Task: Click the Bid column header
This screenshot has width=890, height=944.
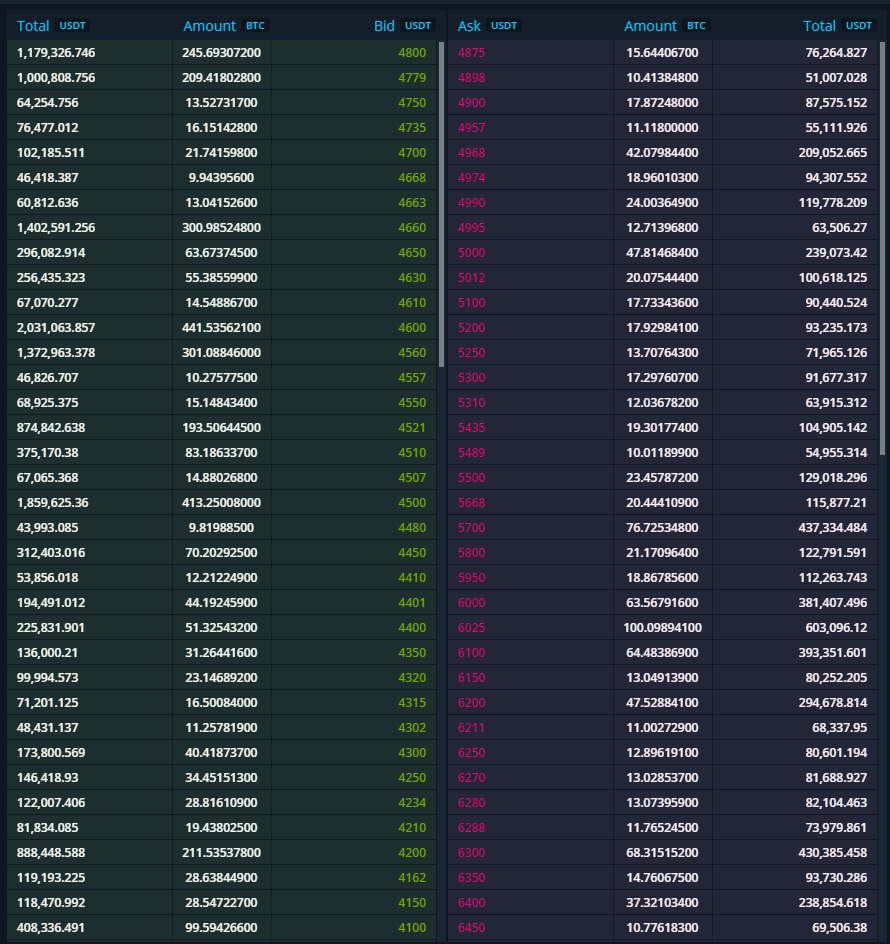Action: coord(402,26)
